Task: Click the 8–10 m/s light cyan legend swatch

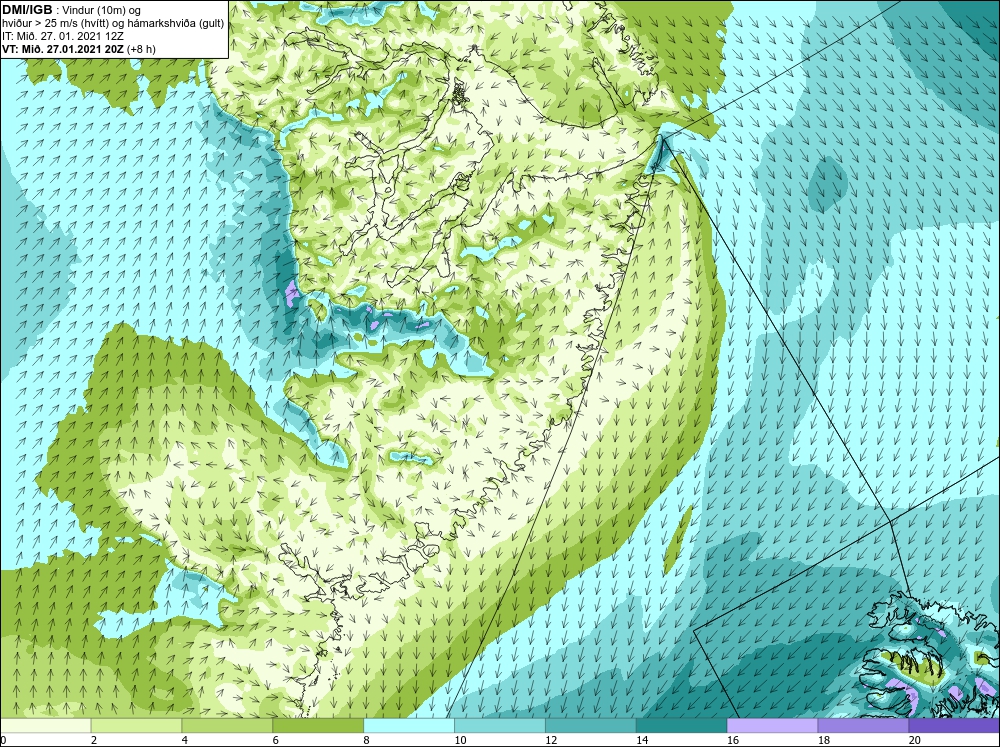Action: pos(409,725)
